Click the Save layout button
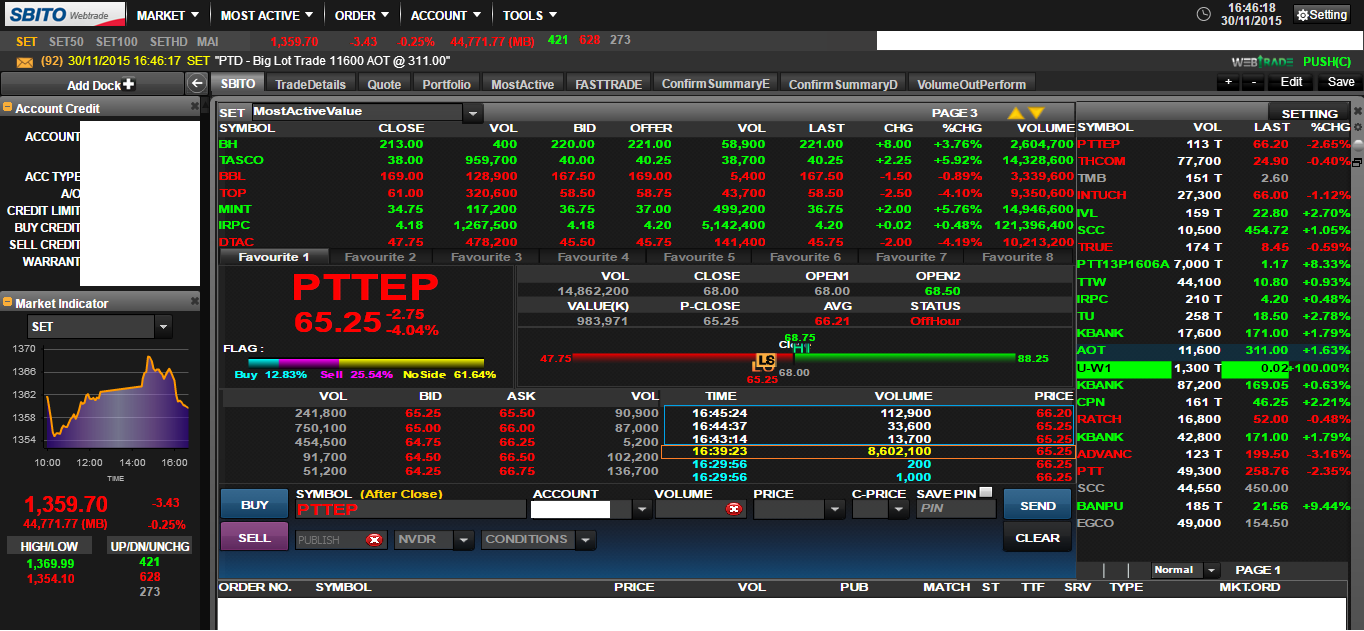Image resolution: width=1364 pixels, height=631 pixels. coord(1341,82)
